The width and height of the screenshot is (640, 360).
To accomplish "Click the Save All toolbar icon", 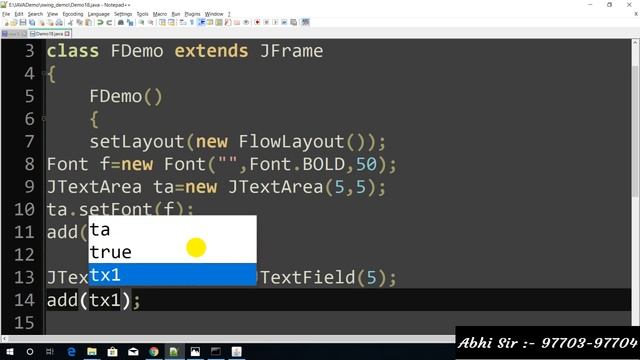I will 32,22.
